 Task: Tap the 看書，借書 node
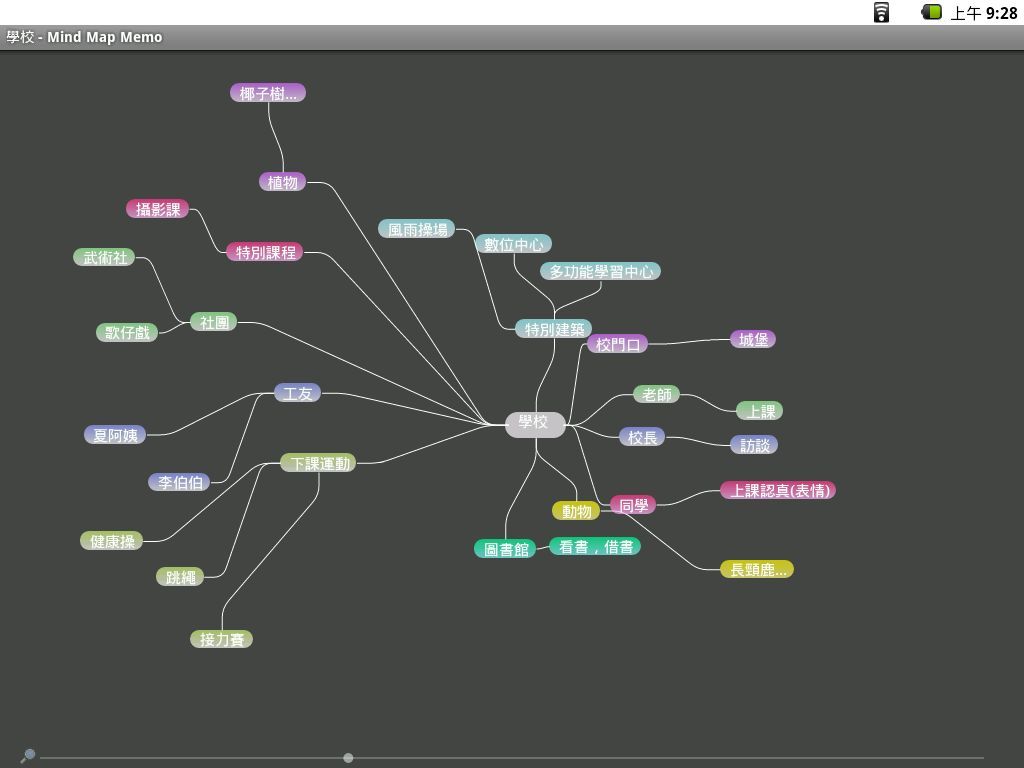(595, 547)
